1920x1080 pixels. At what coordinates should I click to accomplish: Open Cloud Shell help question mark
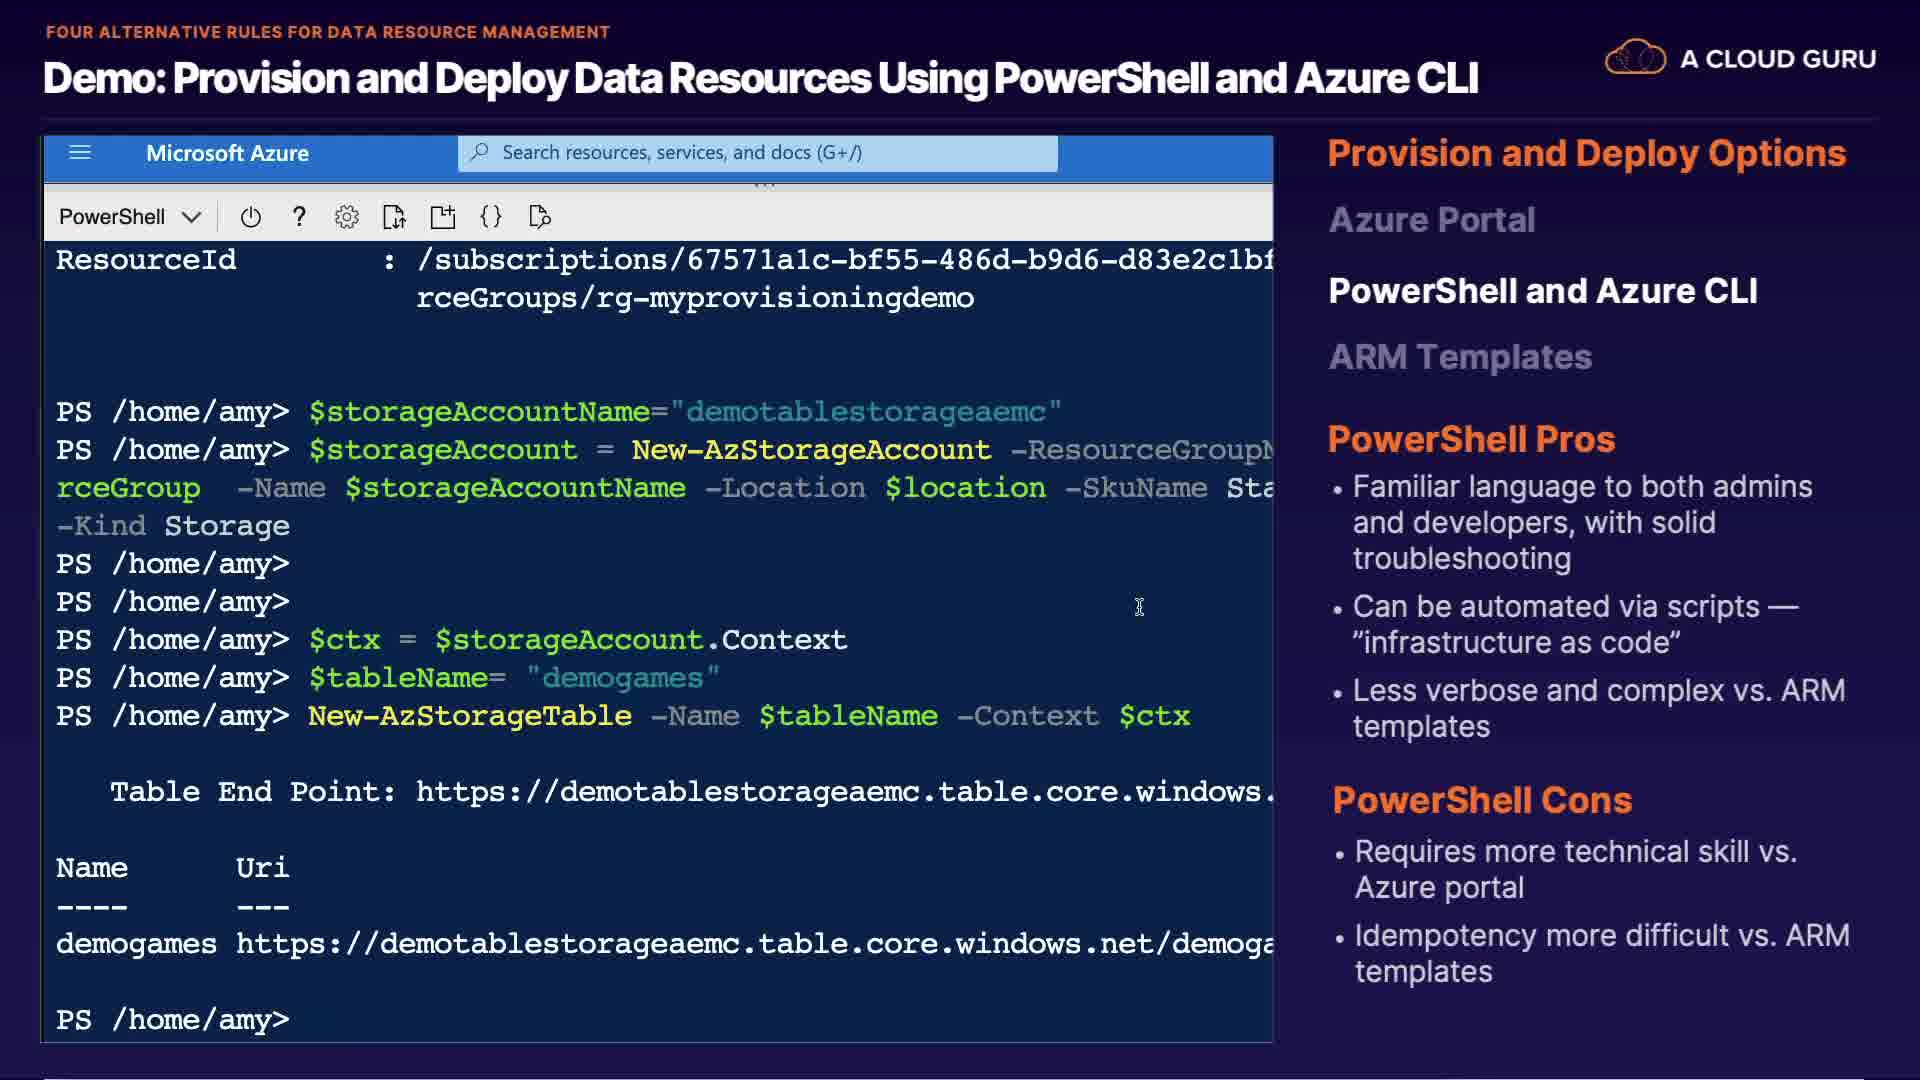coord(298,217)
